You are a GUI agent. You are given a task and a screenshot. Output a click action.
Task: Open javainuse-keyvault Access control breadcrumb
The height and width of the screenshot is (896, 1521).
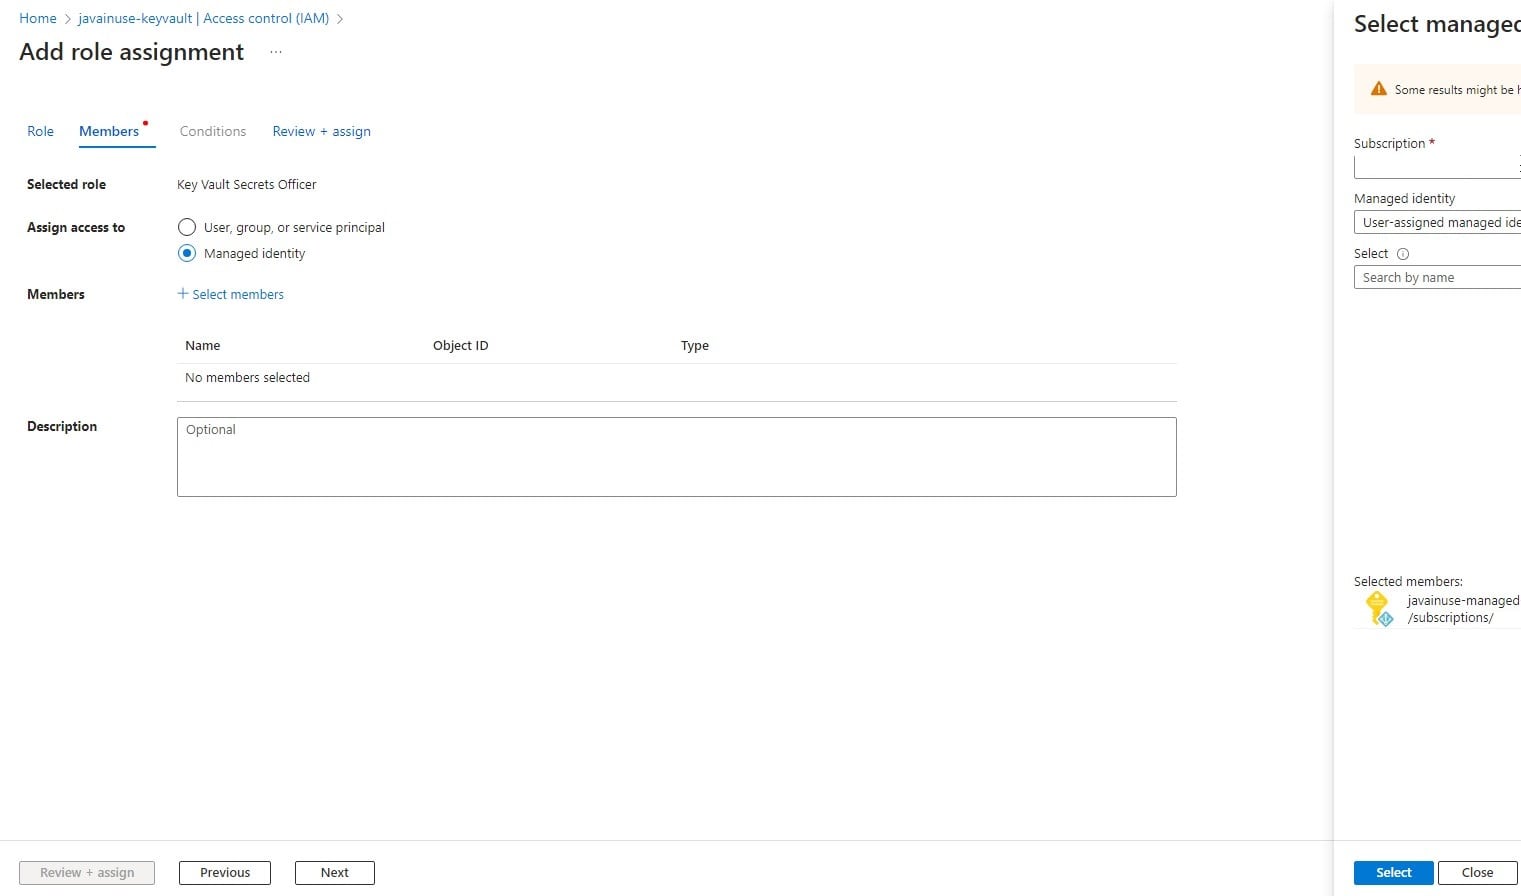click(203, 18)
